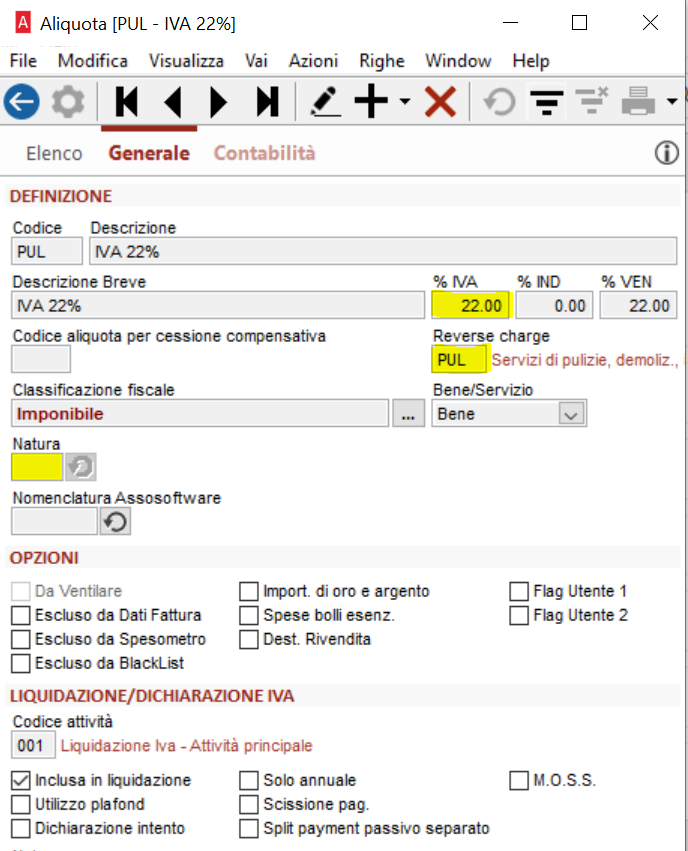Screen dimensions: 688x851
Task: Click the Reverse charge PUL field
Action: pyautogui.click(x=459, y=359)
